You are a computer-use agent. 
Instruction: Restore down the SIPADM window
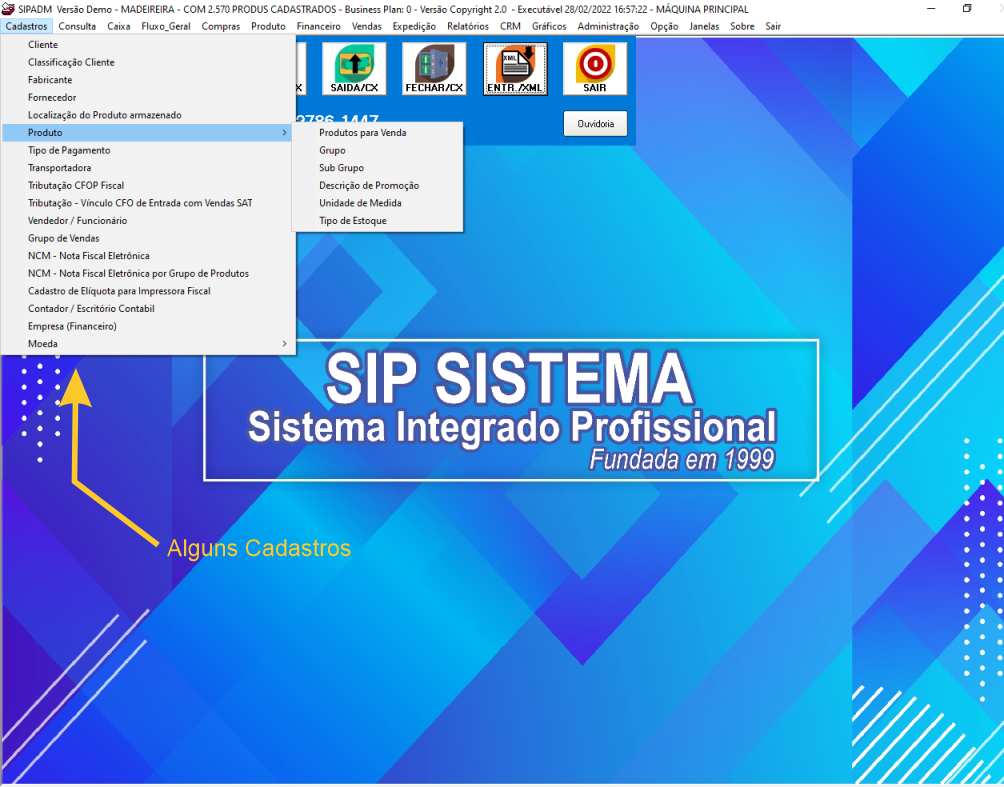click(x=967, y=9)
